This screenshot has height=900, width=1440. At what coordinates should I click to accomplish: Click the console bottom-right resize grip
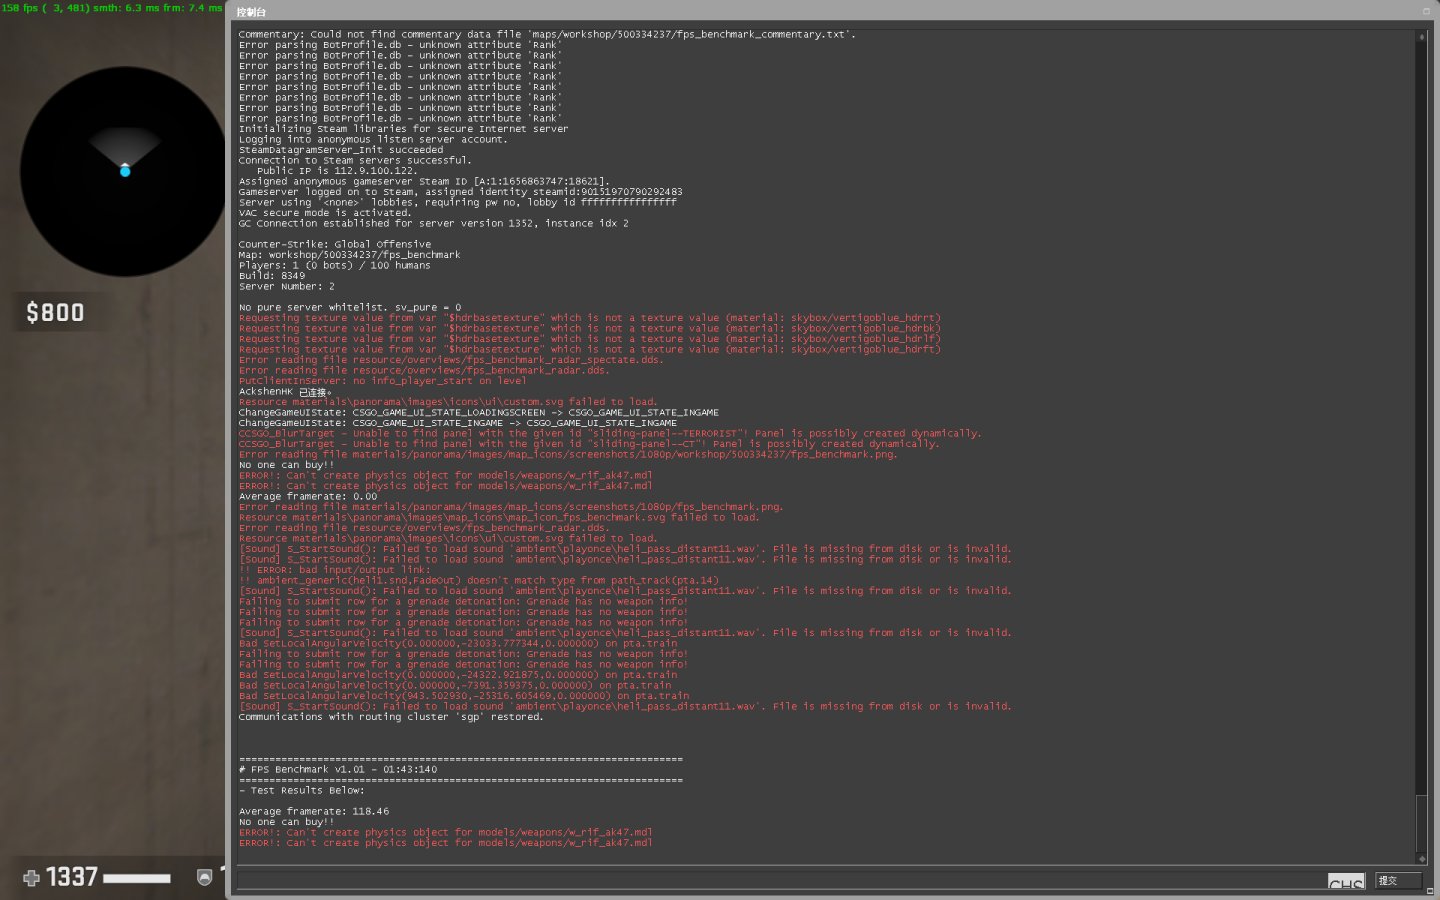pos(1430,891)
